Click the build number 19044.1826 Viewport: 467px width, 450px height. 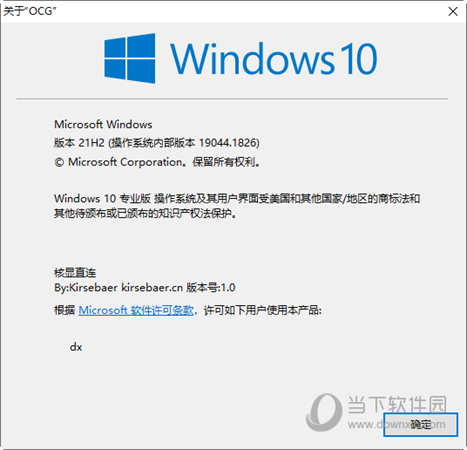tap(228, 143)
